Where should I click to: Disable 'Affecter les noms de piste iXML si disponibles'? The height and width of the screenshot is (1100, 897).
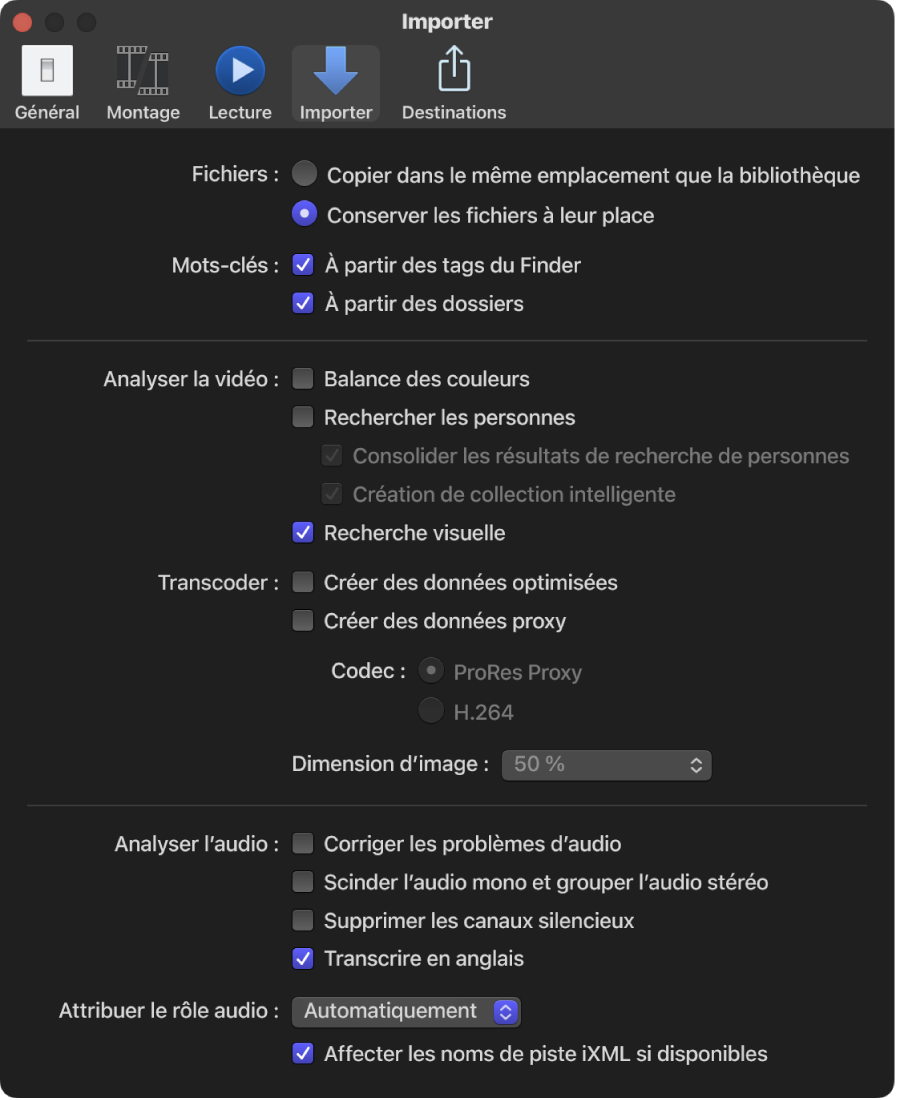[302, 1052]
